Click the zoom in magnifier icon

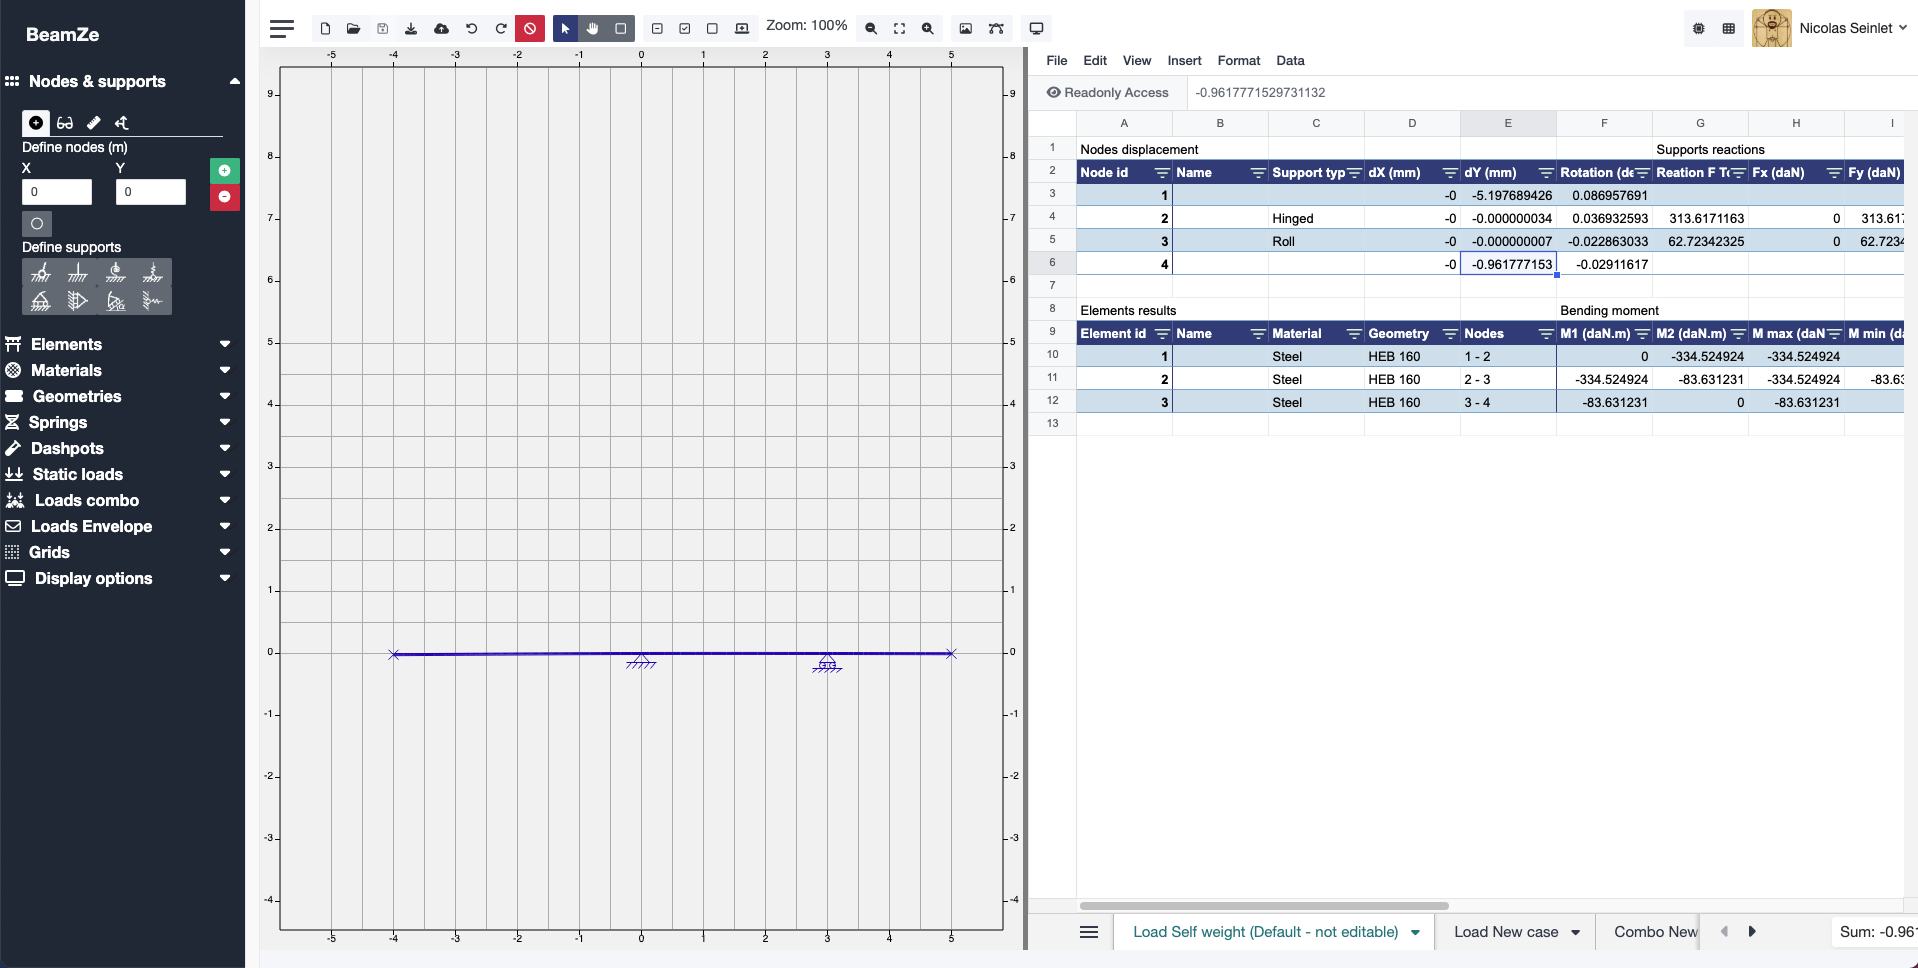click(928, 29)
